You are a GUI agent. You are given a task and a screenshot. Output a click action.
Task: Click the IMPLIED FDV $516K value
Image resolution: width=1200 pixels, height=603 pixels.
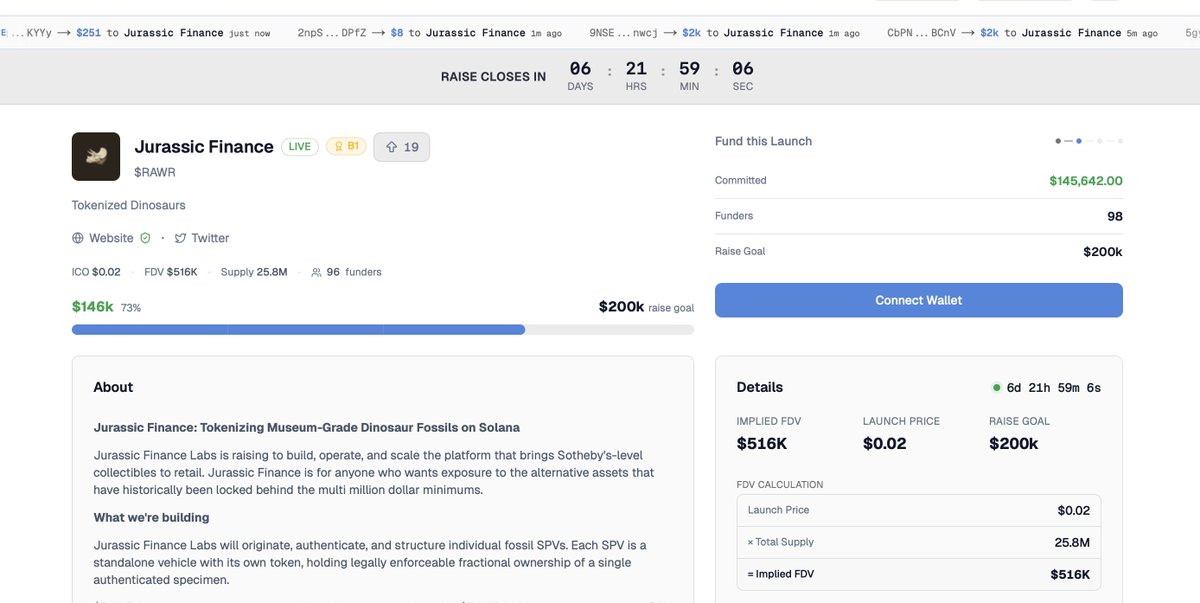pos(762,443)
